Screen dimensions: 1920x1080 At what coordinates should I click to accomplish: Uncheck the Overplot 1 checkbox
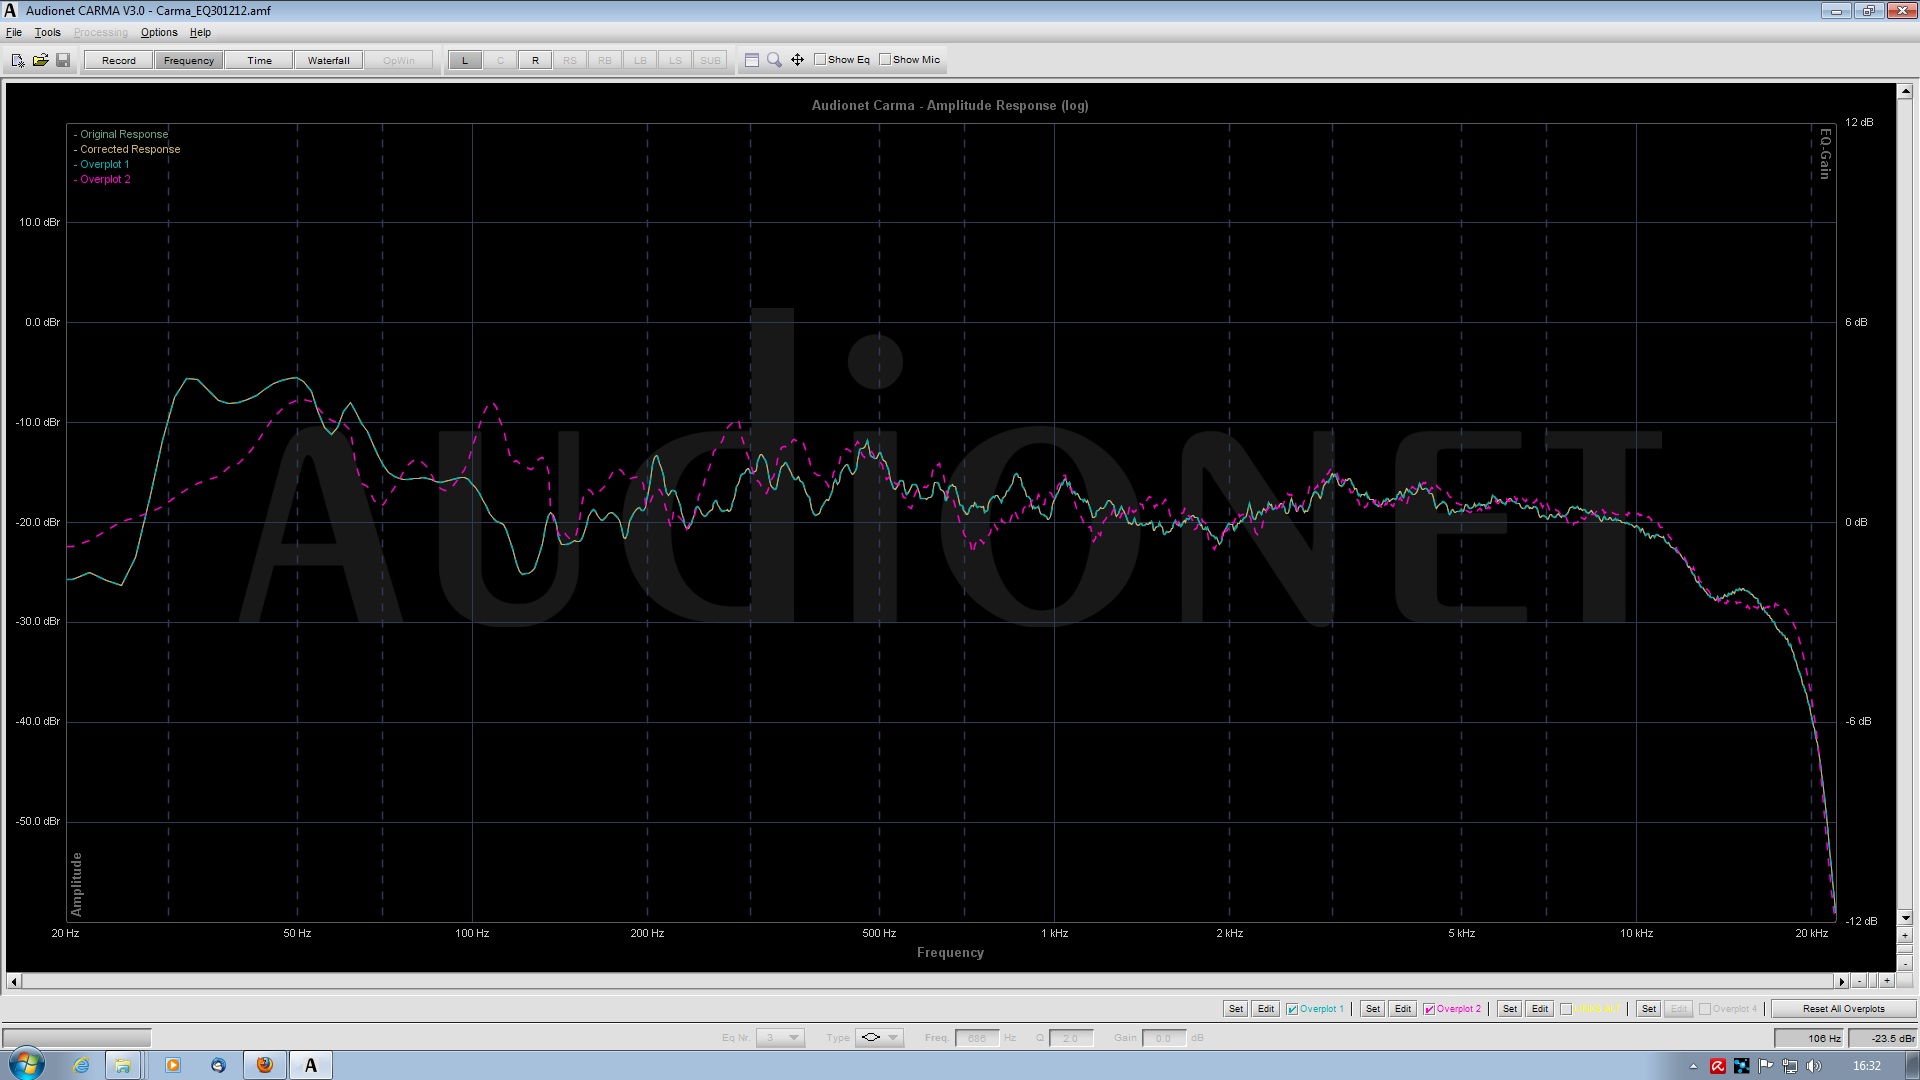coord(1292,1009)
